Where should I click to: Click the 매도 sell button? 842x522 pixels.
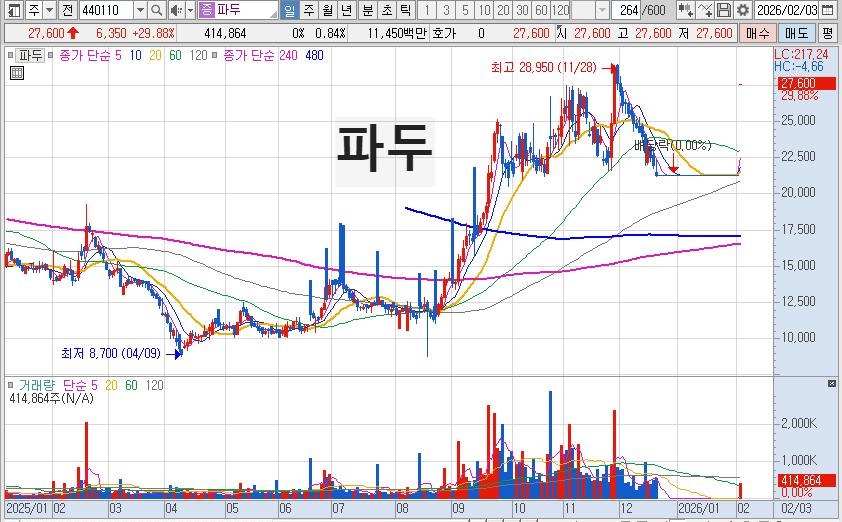coord(797,33)
